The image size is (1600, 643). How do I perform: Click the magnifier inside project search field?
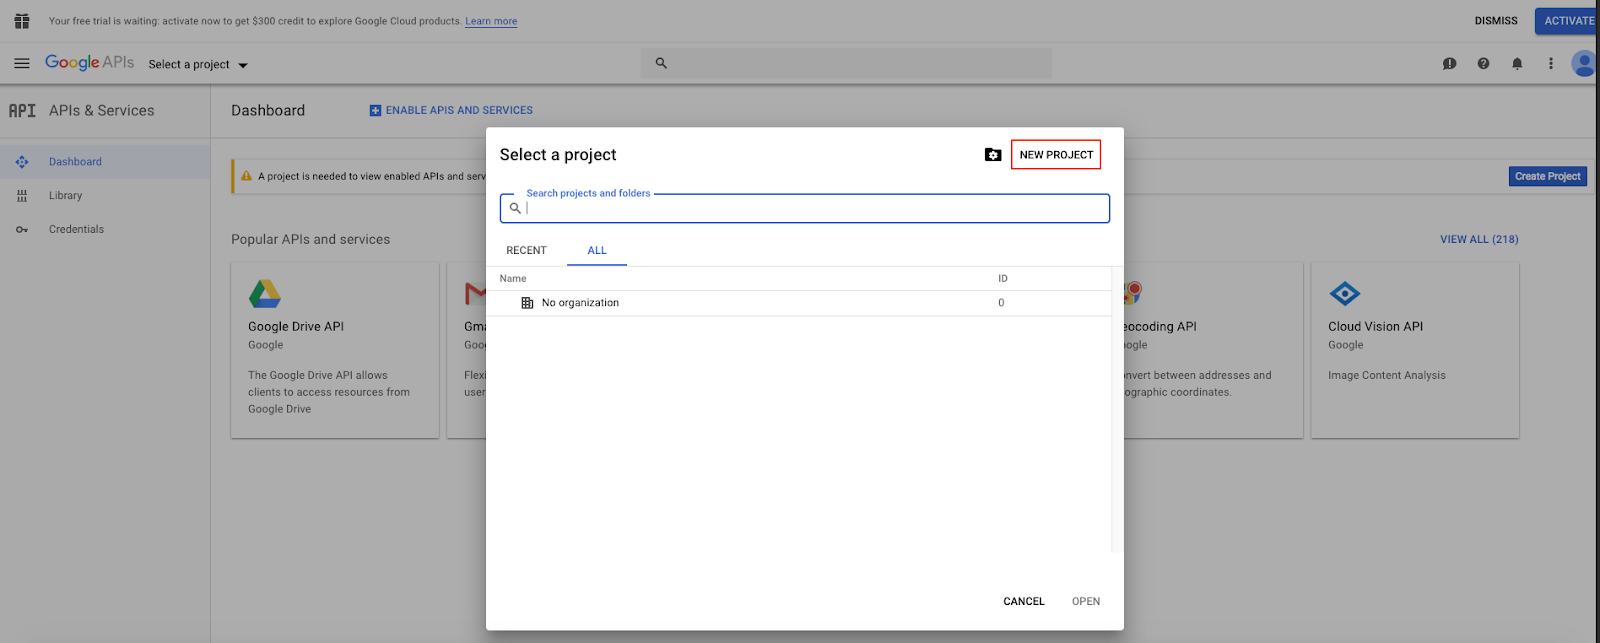click(515, 208)
